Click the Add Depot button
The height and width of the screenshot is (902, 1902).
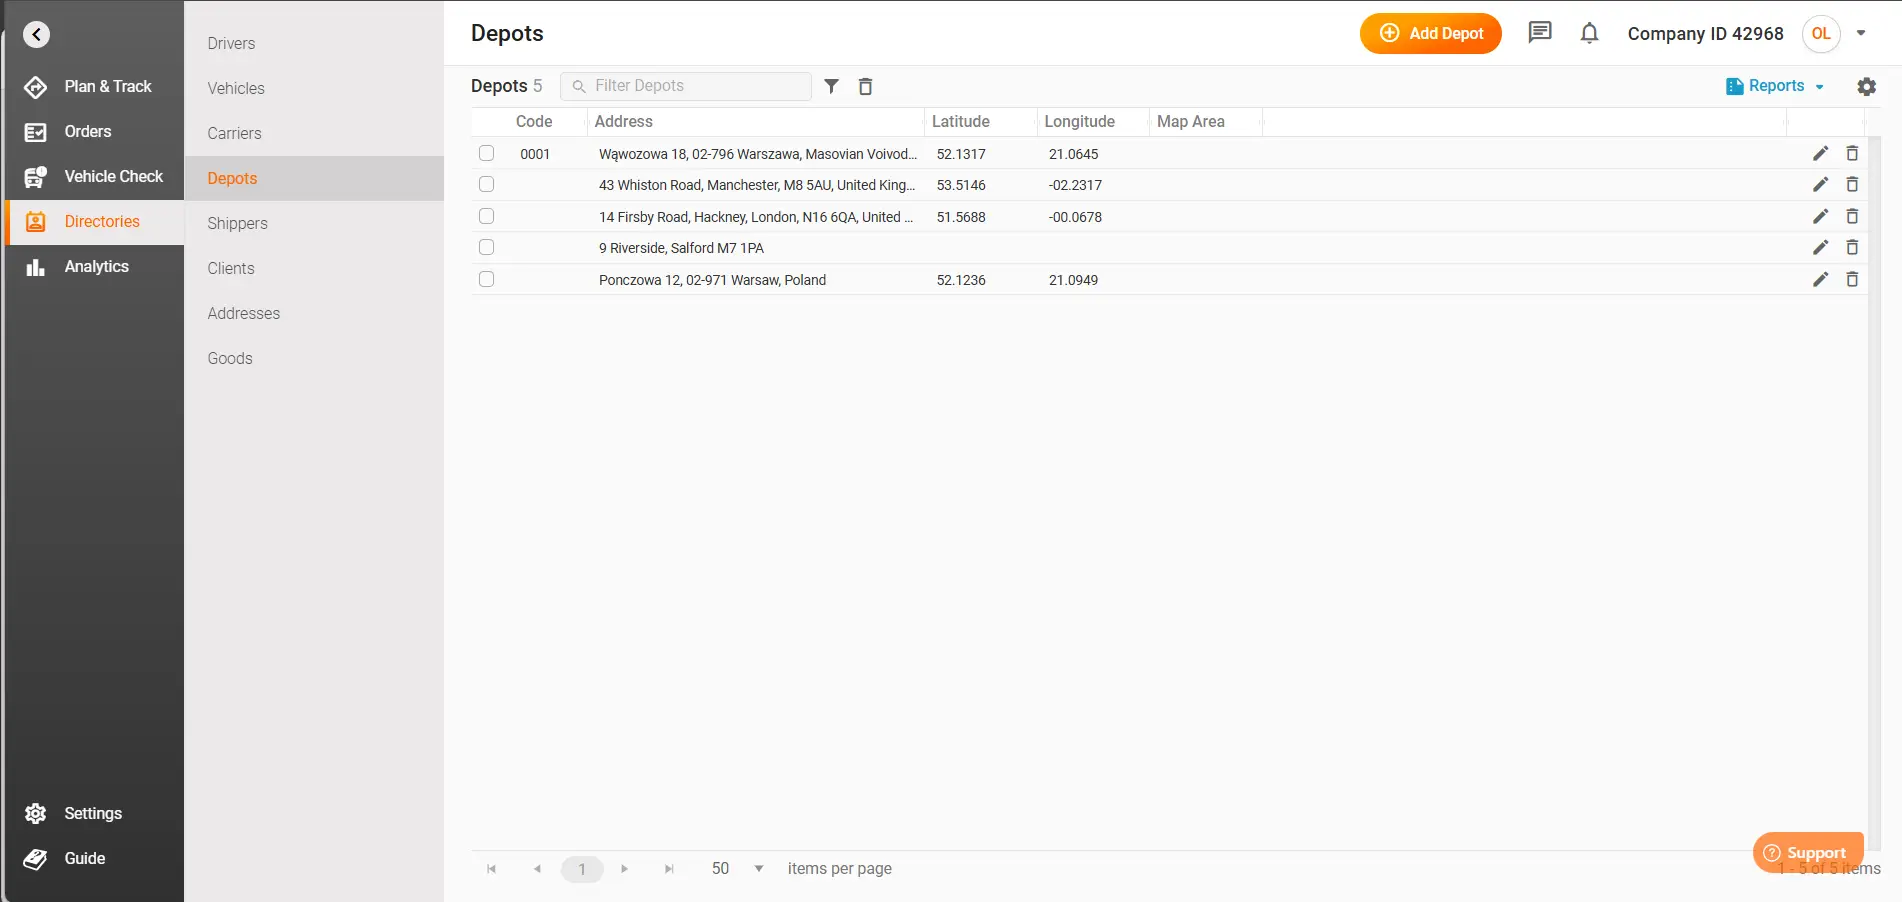point(1430,33)
